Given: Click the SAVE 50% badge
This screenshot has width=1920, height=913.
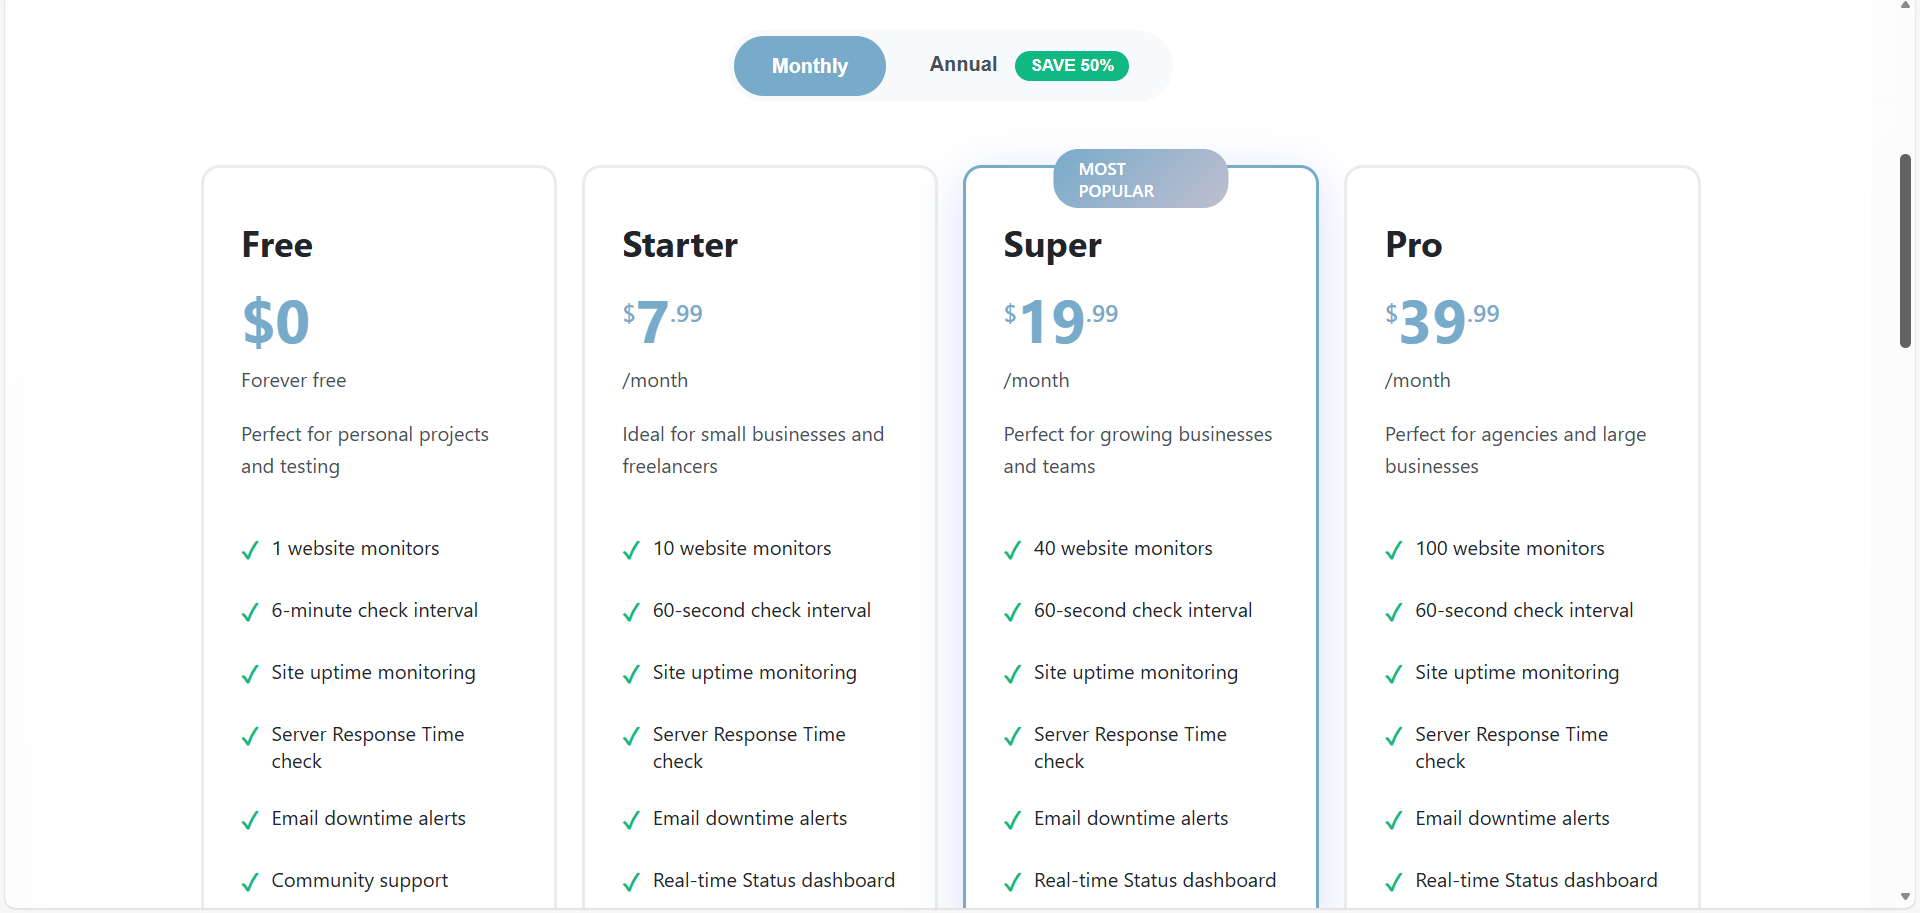Looking at the screenshot, I should (x=1071, y=65).
